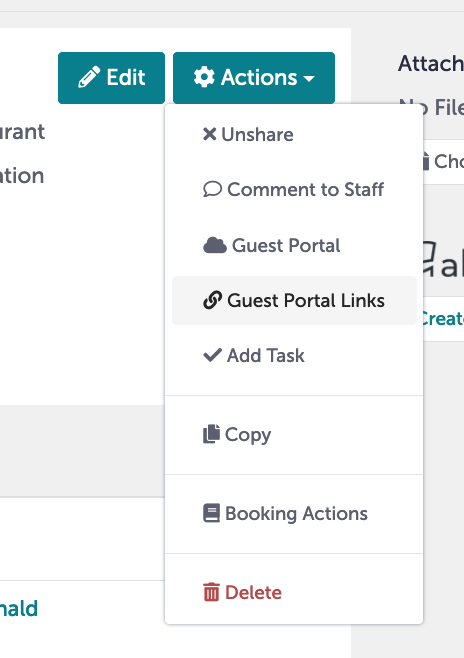The width and height of the screenshot is (464, 658).
Task: Click the red trash icon beside Delete
Action: tap(211, 592)
